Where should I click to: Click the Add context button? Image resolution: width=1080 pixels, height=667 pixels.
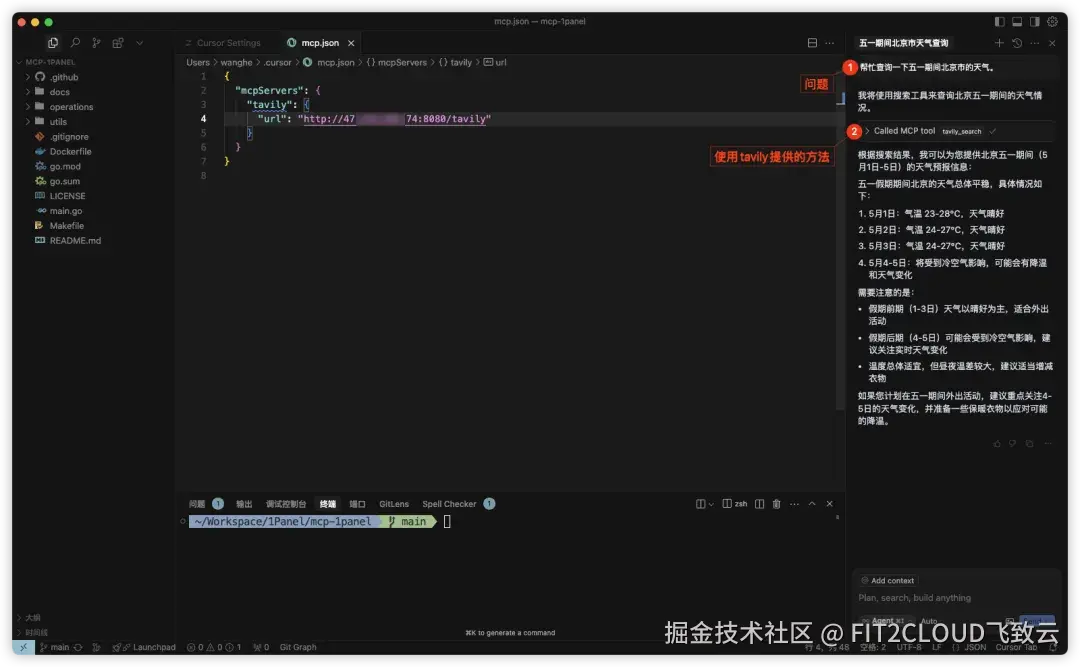pyautogui.click(x=889, y=581)
